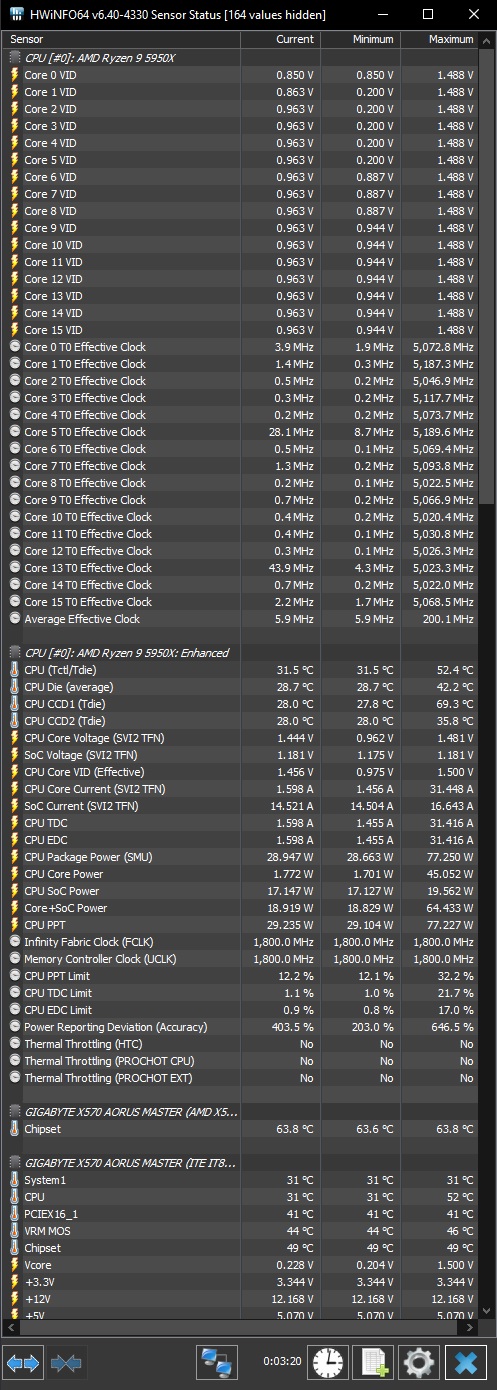Click the Current column header
The width and height of the screenshot is (497, 1390).
[x=281, y=39]
